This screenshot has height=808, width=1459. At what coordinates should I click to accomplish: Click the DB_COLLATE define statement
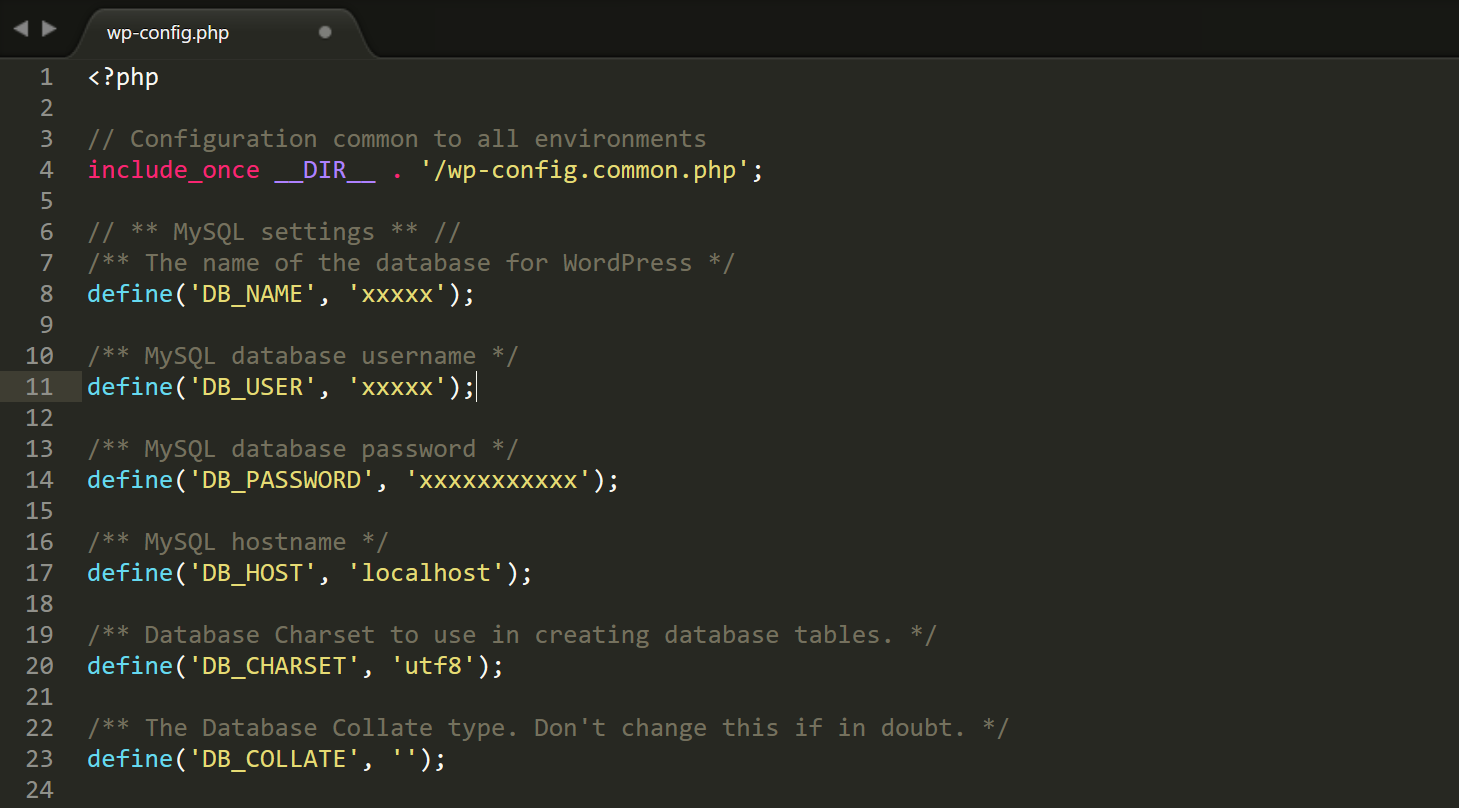(x=265, y=758)
